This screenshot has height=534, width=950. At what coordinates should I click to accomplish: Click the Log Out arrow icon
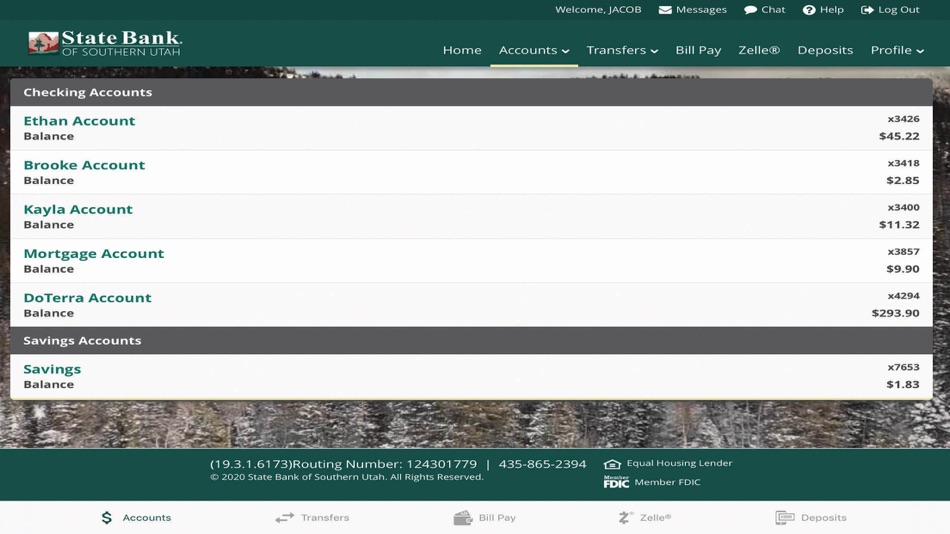pos(867,10)
